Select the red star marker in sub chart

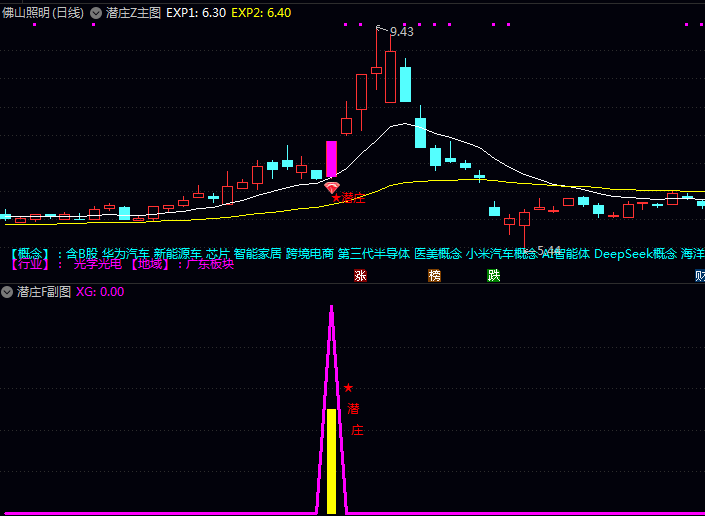(x=348, y=387)
